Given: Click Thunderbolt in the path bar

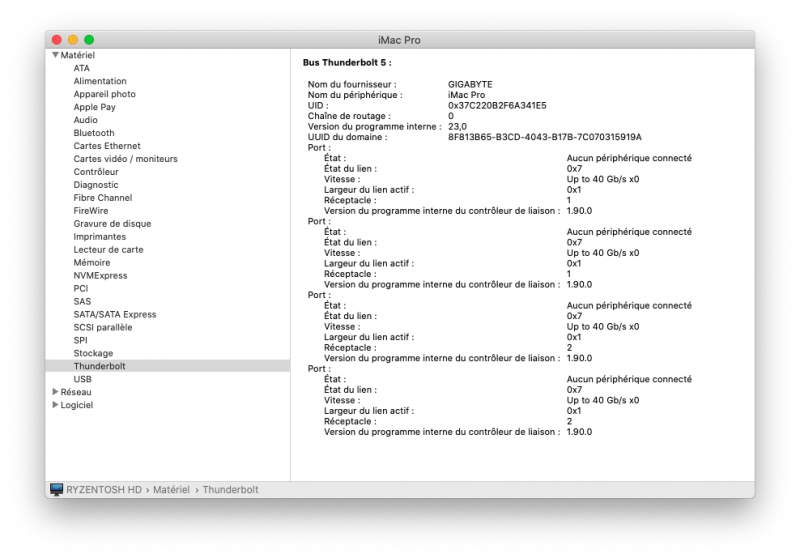Looking at the screenshot, I should click(x=231, y=490).
